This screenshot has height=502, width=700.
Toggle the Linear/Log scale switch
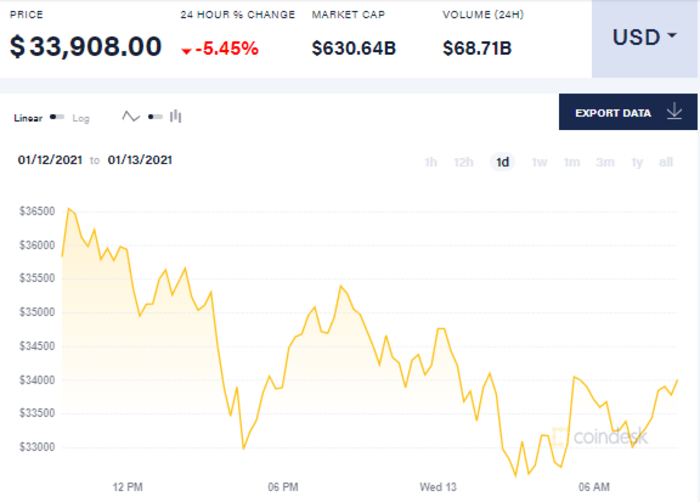coord(58,117)
